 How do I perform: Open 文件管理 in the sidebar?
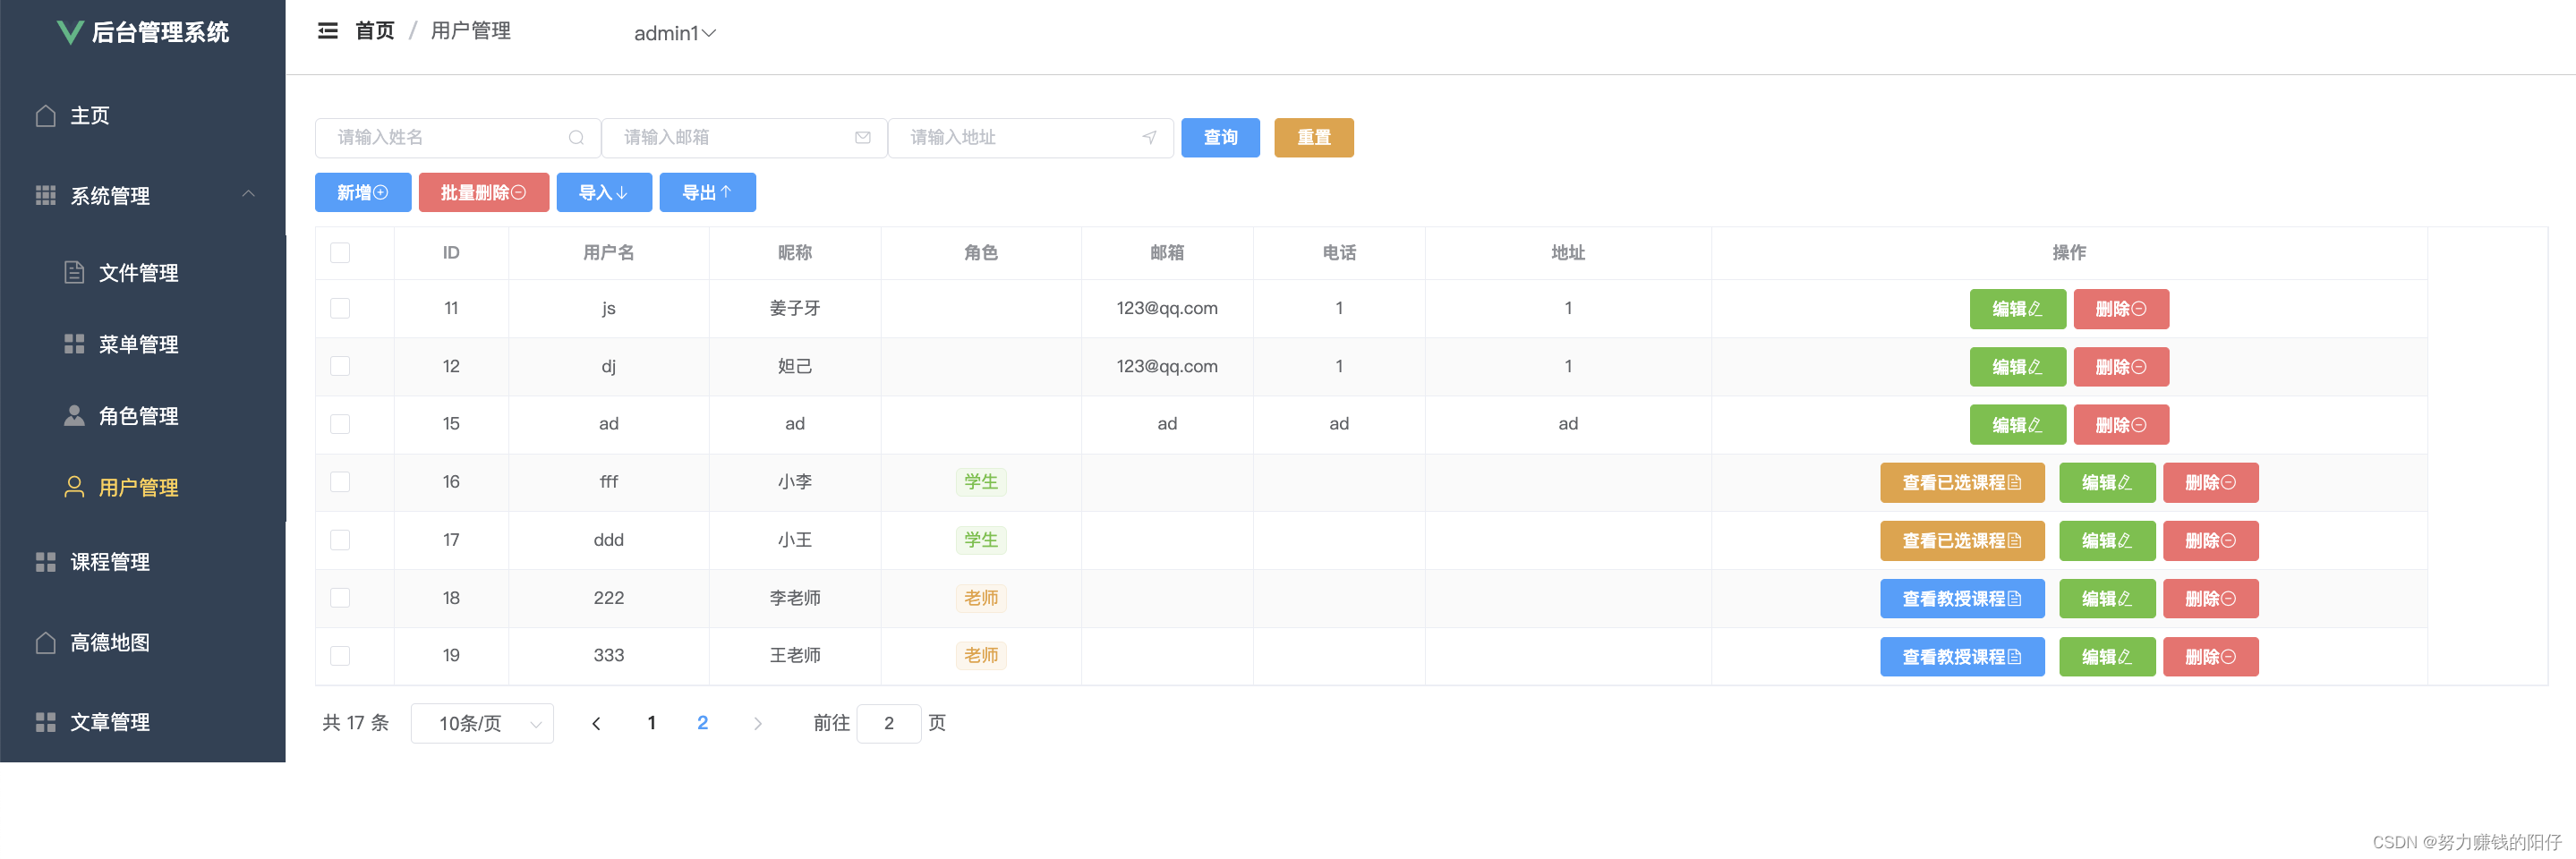tap(143, 272)
